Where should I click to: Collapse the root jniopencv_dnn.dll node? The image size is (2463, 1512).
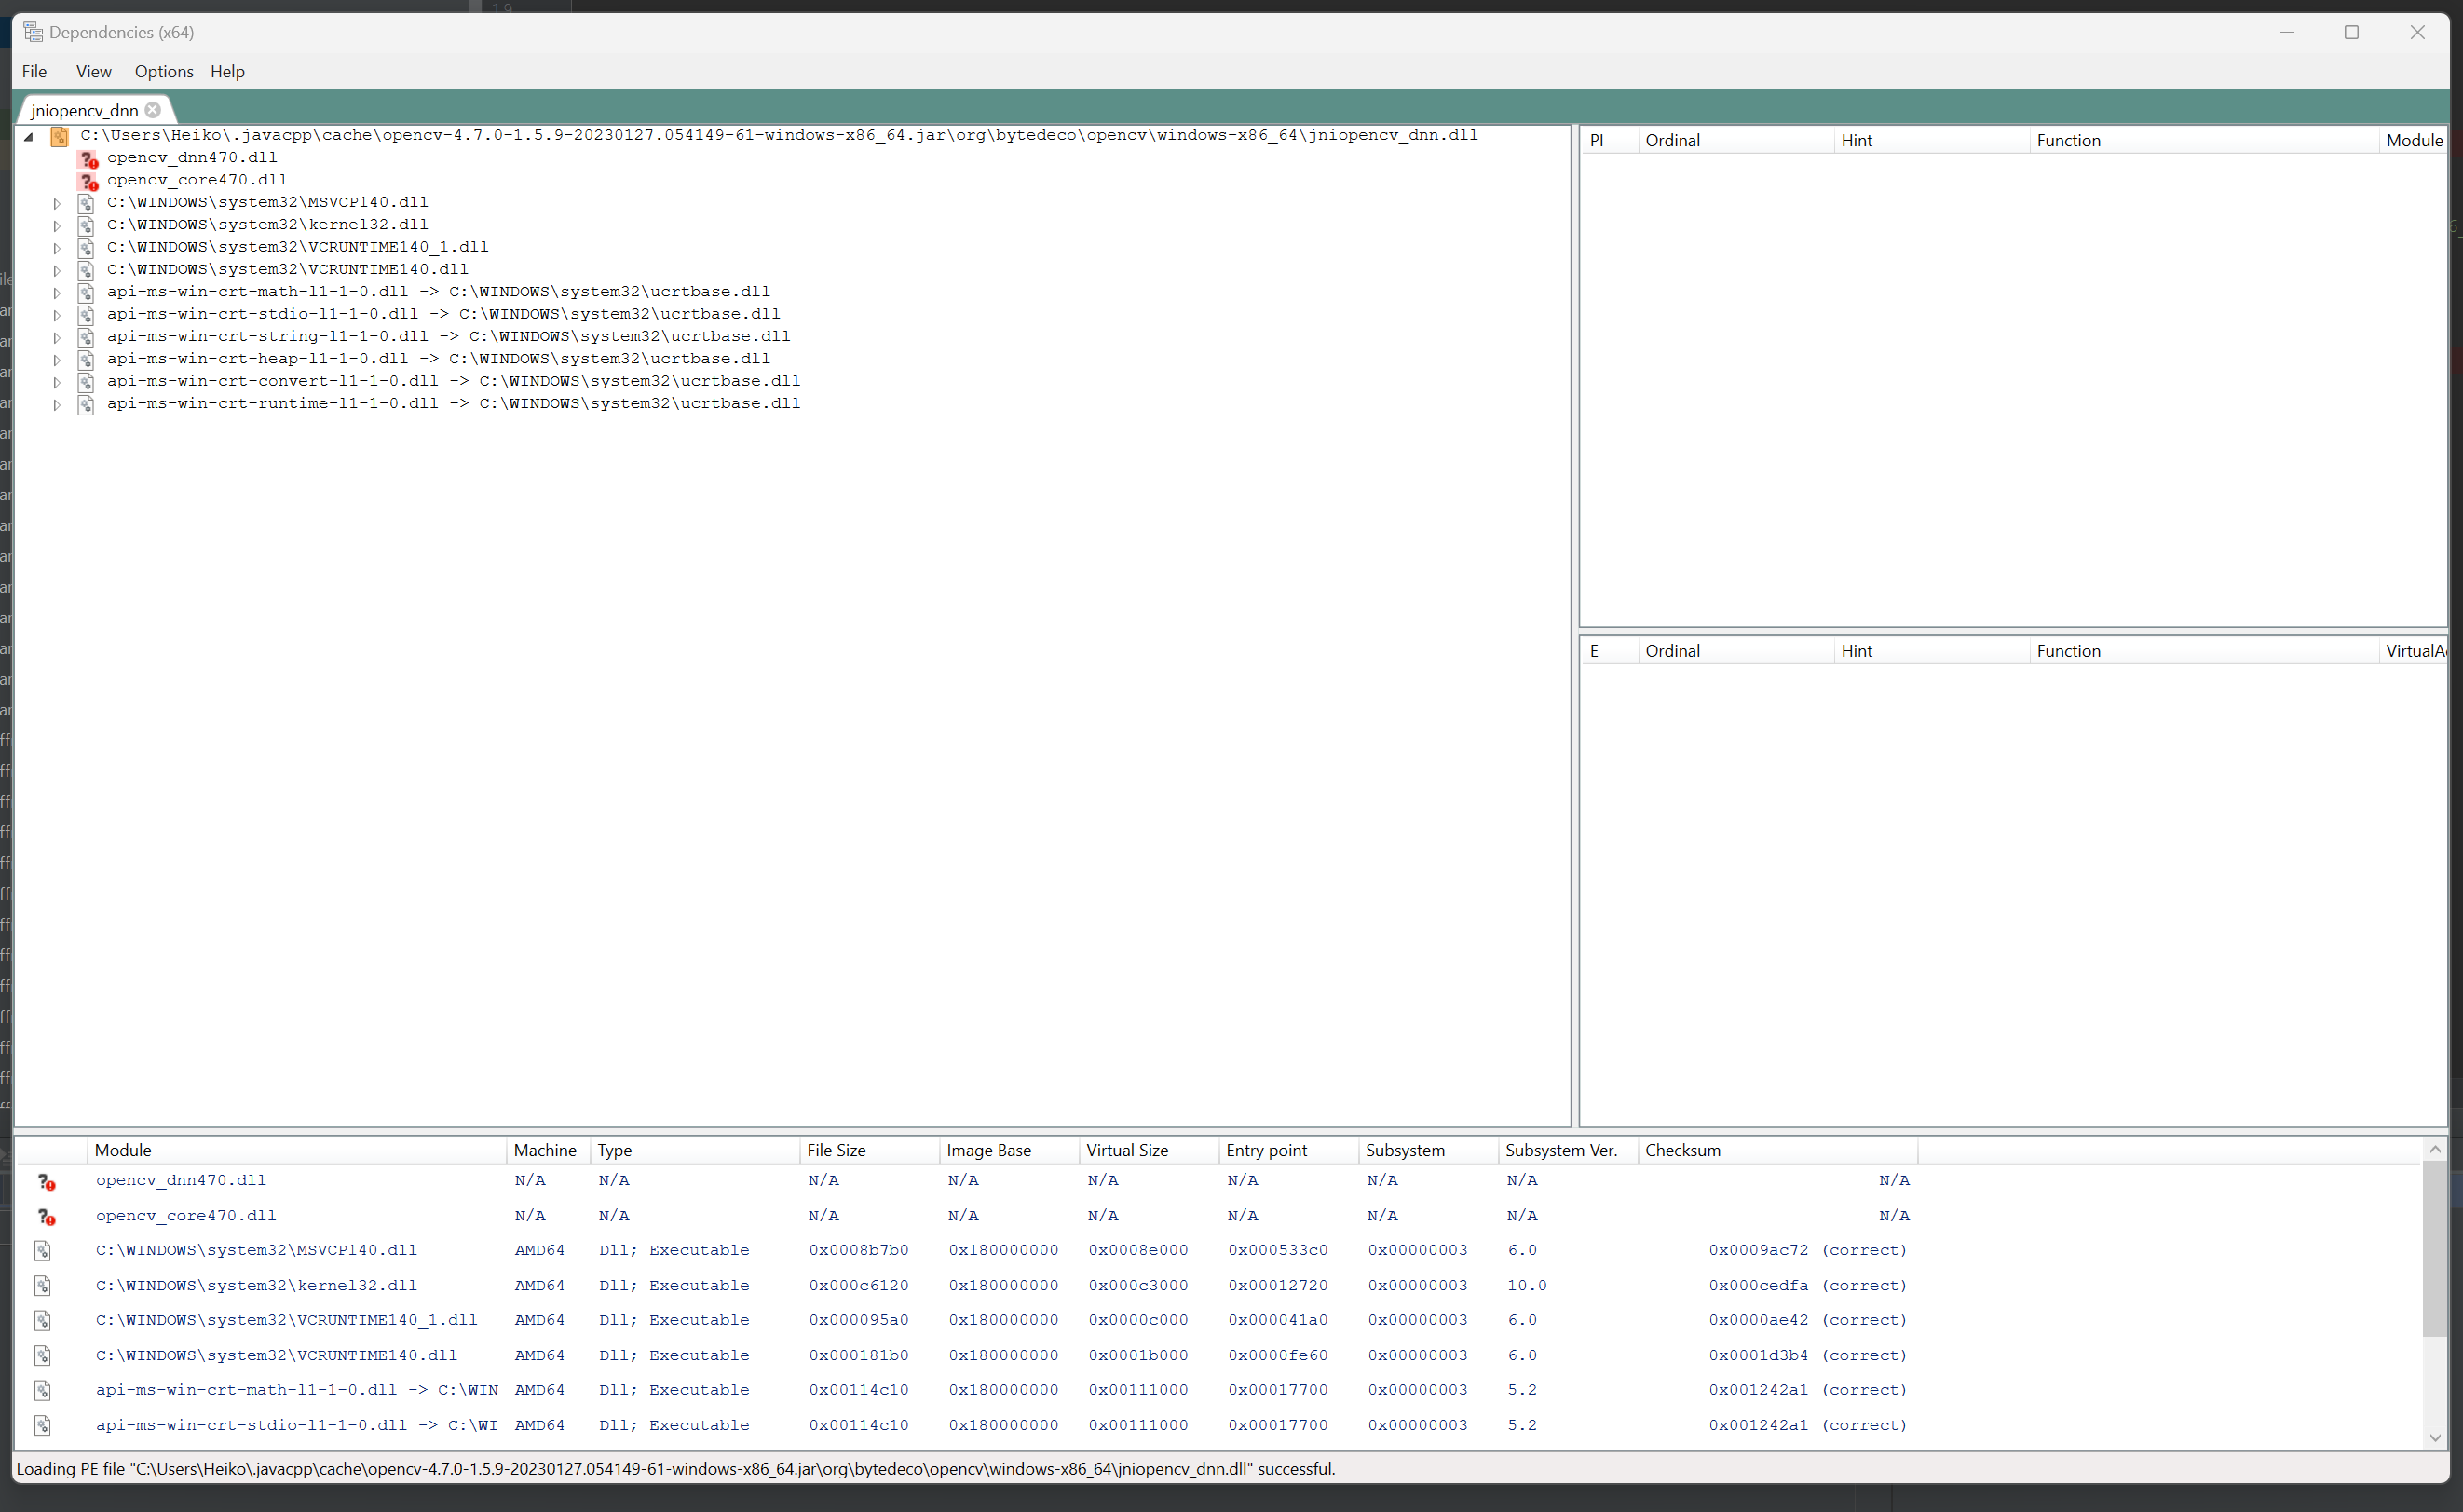pyautogui.click(x=28, y=136)
